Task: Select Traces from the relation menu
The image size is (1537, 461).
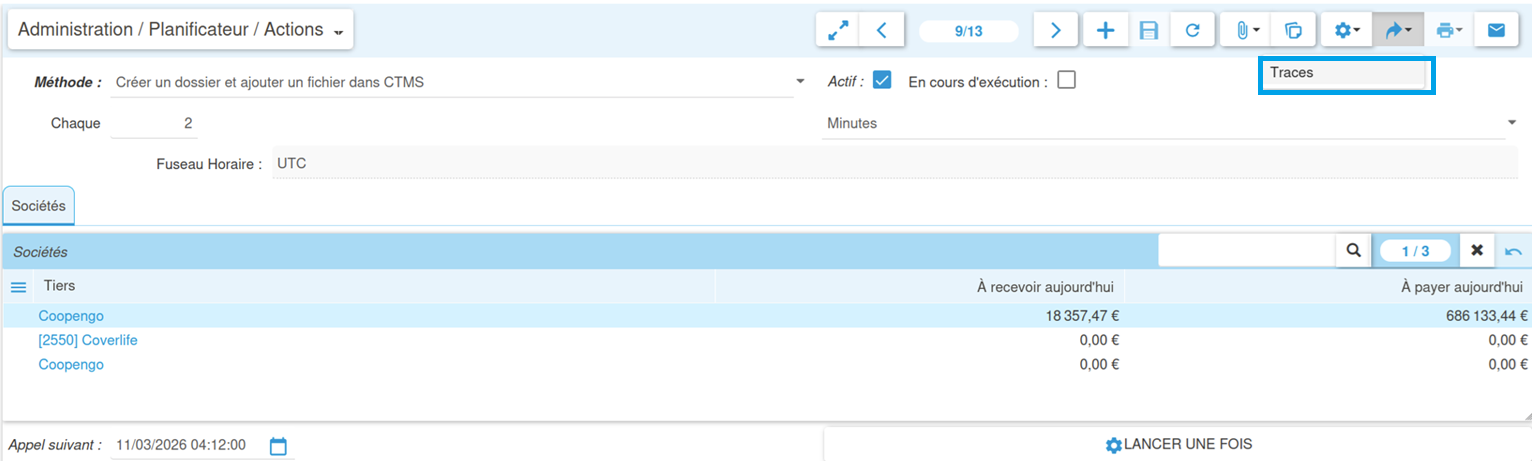Action: point(1345,74)
